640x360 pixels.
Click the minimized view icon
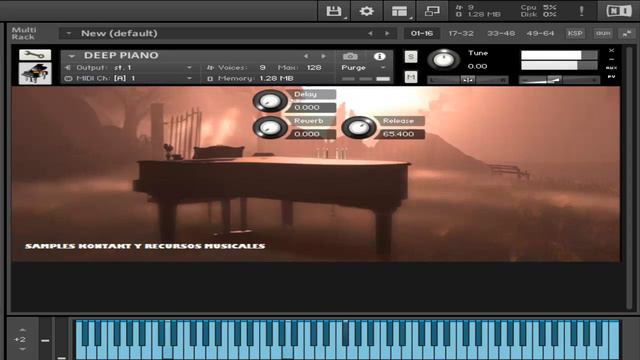432,11
